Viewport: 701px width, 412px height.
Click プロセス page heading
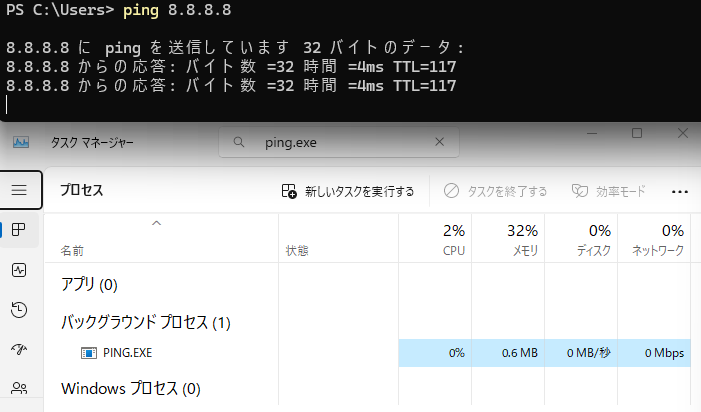(82, 190)
